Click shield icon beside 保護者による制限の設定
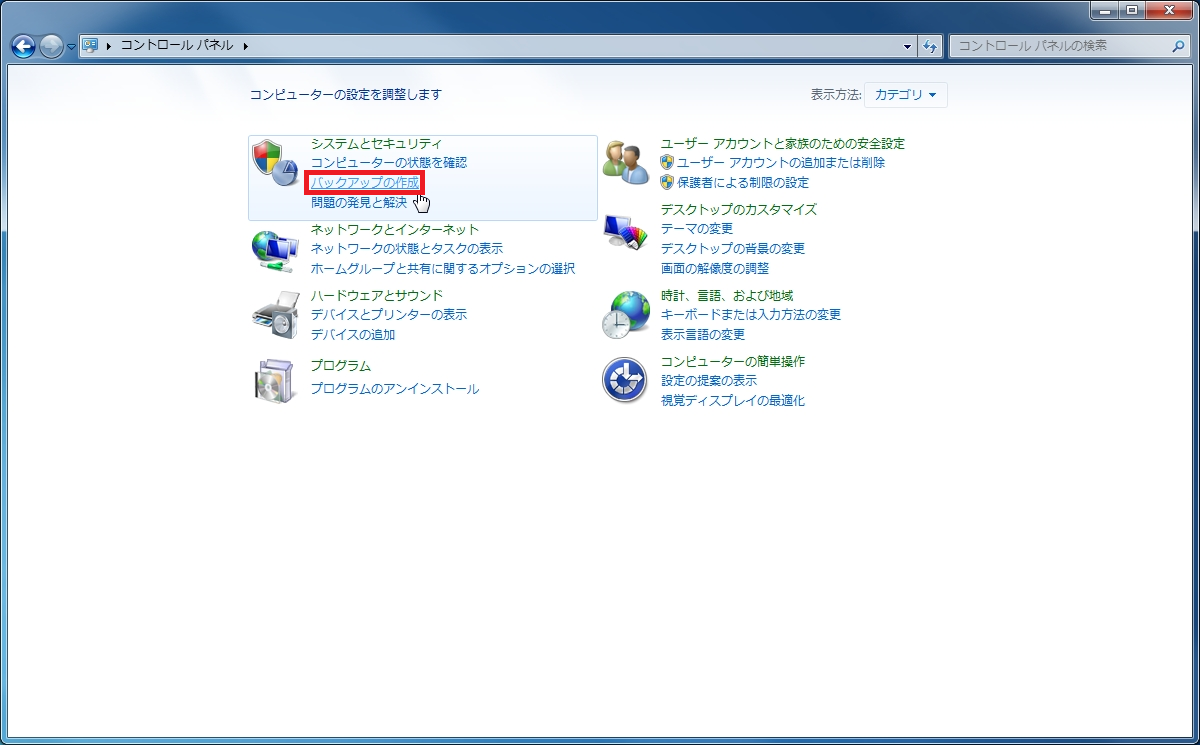Screen dimensions: 1200x745 point(667,182)
